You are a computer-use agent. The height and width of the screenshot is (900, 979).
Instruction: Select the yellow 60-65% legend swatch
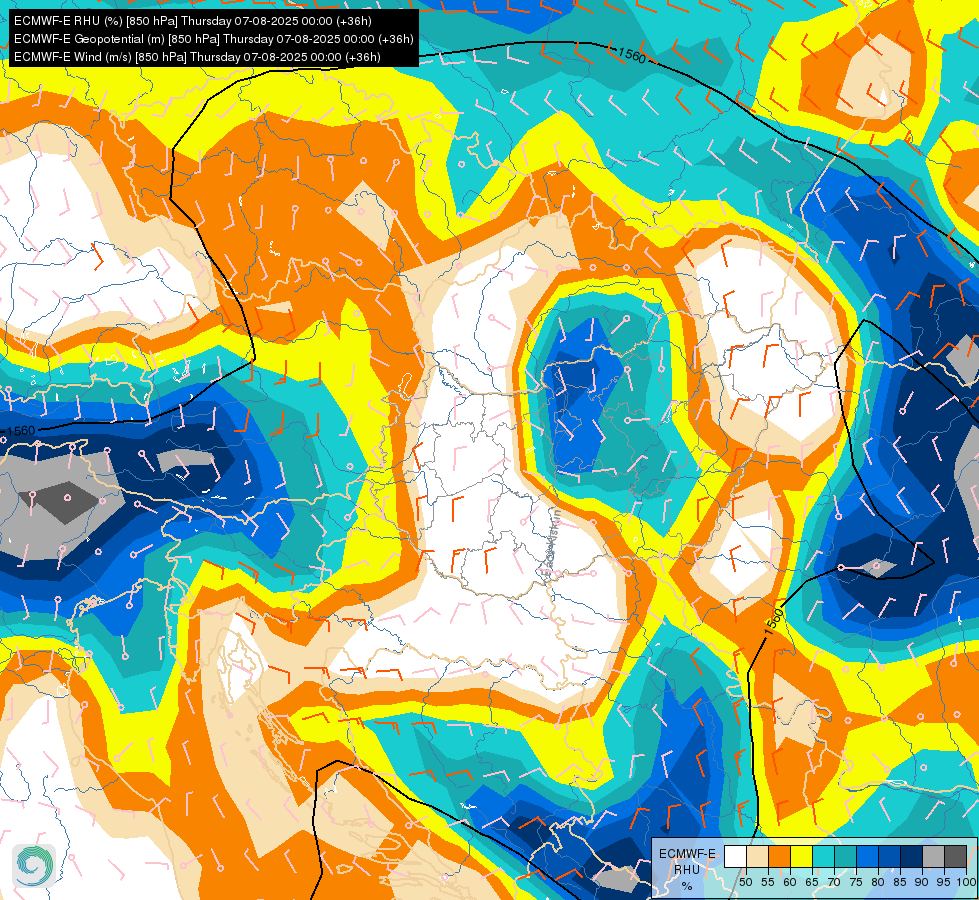point(802,856)
